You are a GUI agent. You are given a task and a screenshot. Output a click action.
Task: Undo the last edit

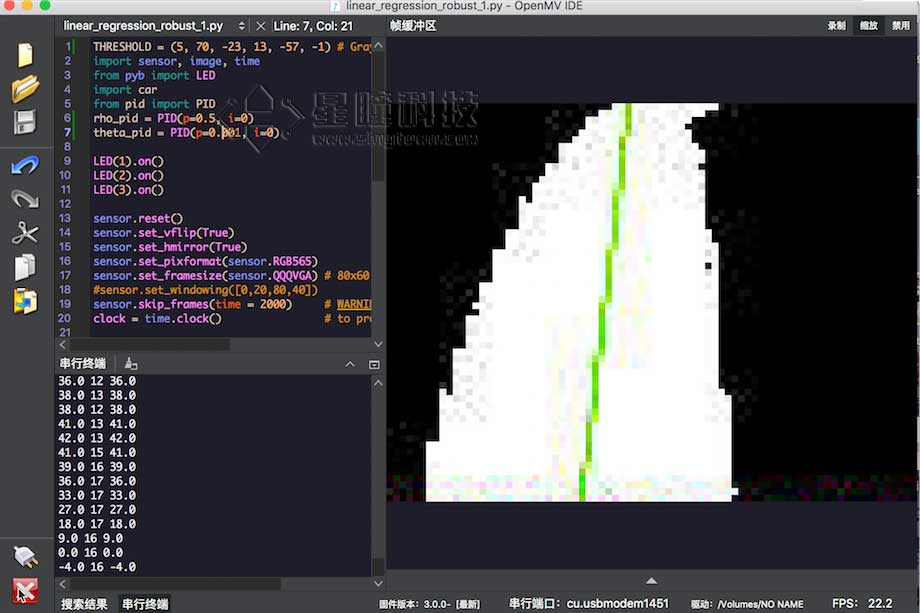coord(25,165)
